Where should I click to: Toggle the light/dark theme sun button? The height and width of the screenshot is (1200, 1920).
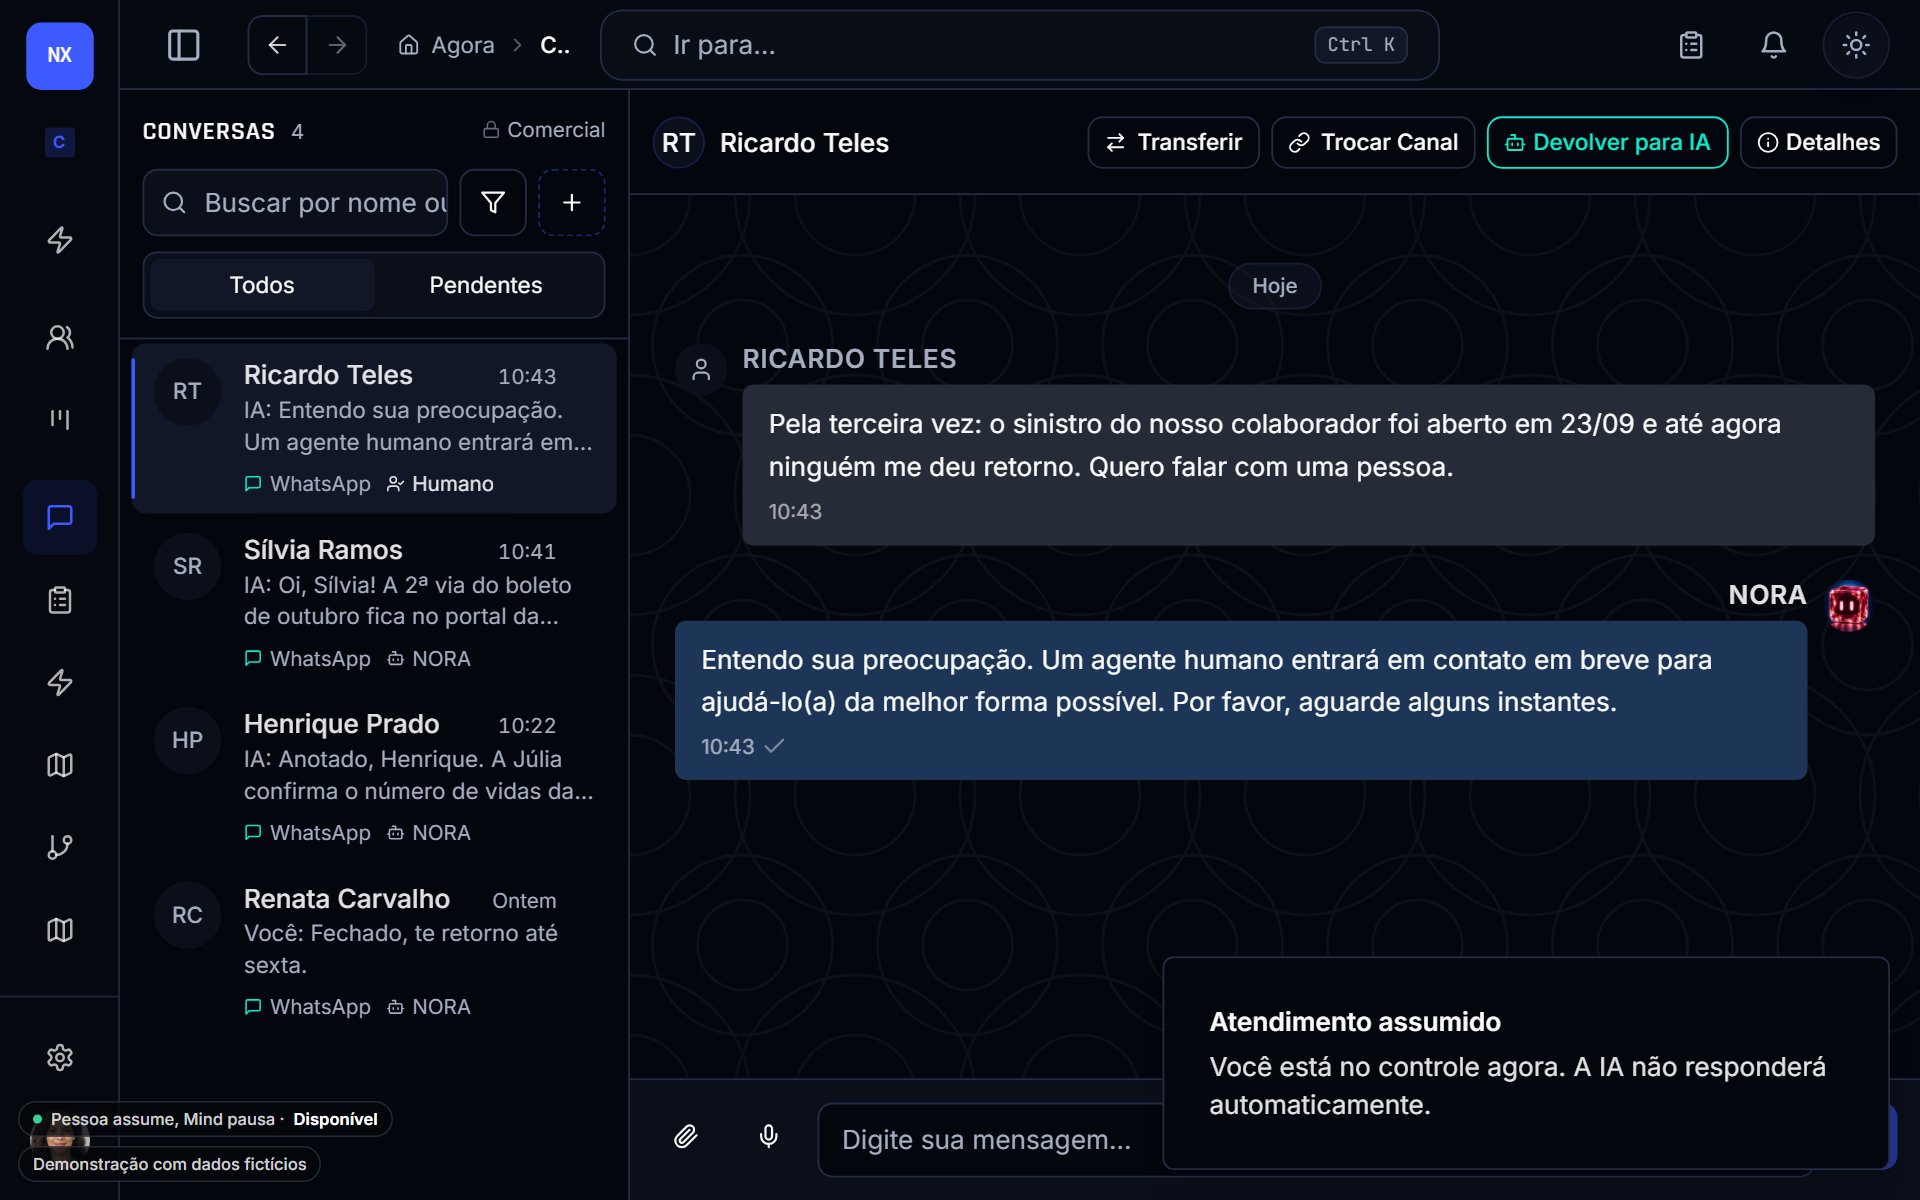point(1855,45)
